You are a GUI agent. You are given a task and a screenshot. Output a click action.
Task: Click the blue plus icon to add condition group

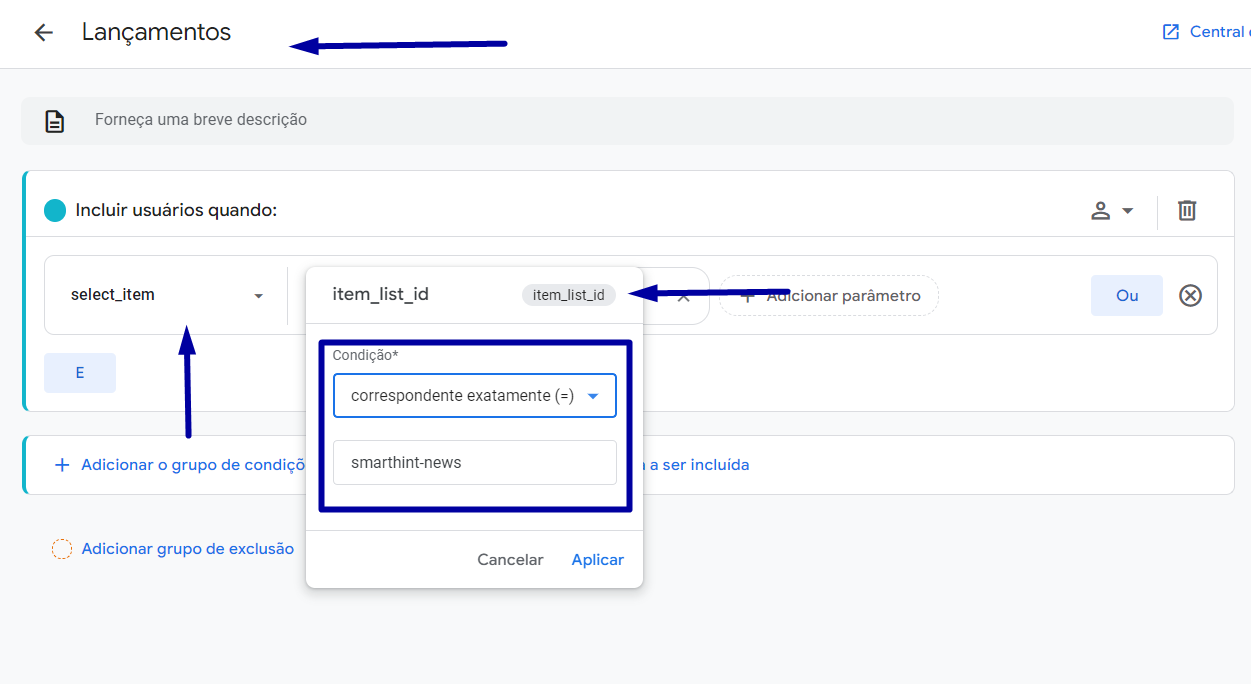[x=62, y=465]
